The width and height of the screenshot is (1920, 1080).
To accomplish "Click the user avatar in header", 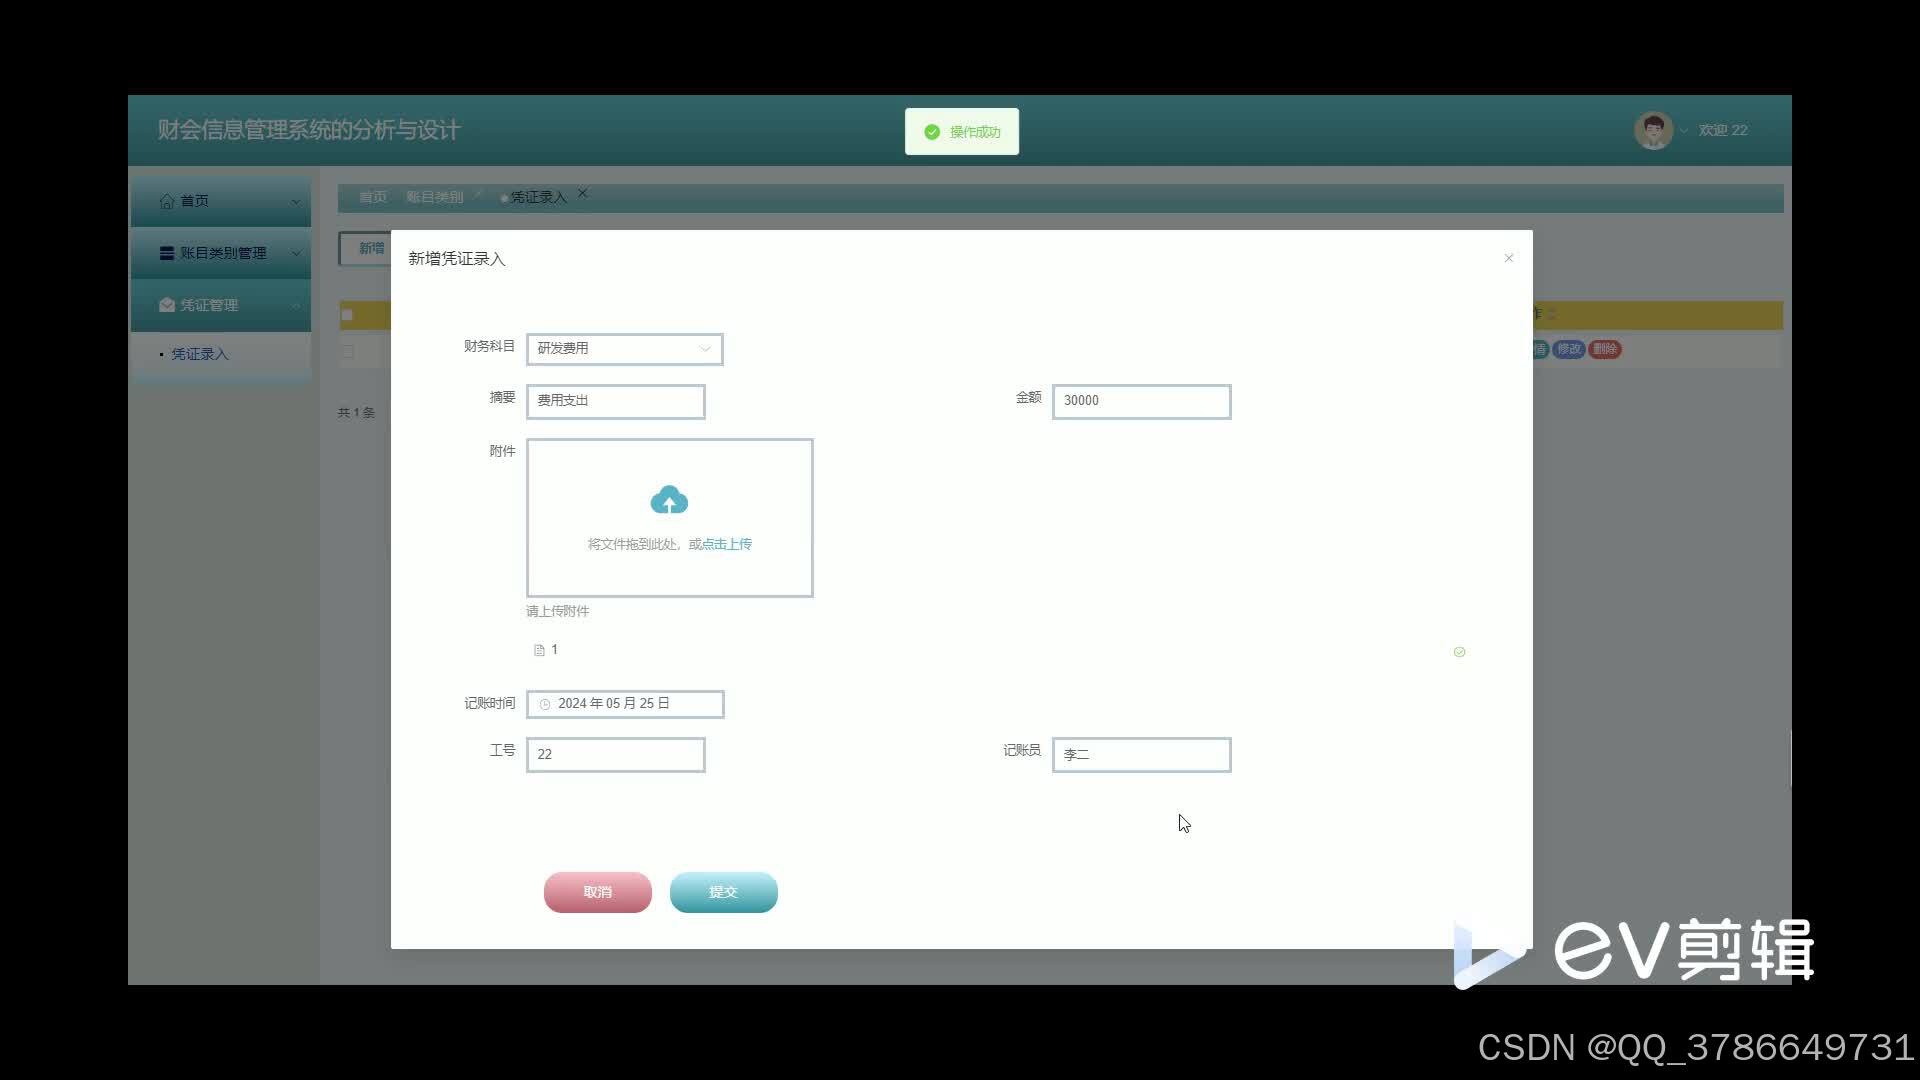I will pos(1653,131).
